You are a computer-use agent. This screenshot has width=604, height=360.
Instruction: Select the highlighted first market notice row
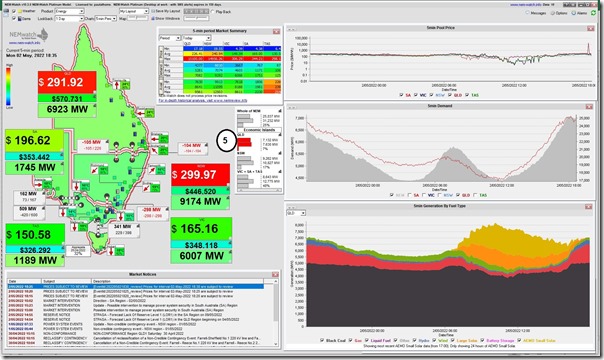[x=136, y=287]
